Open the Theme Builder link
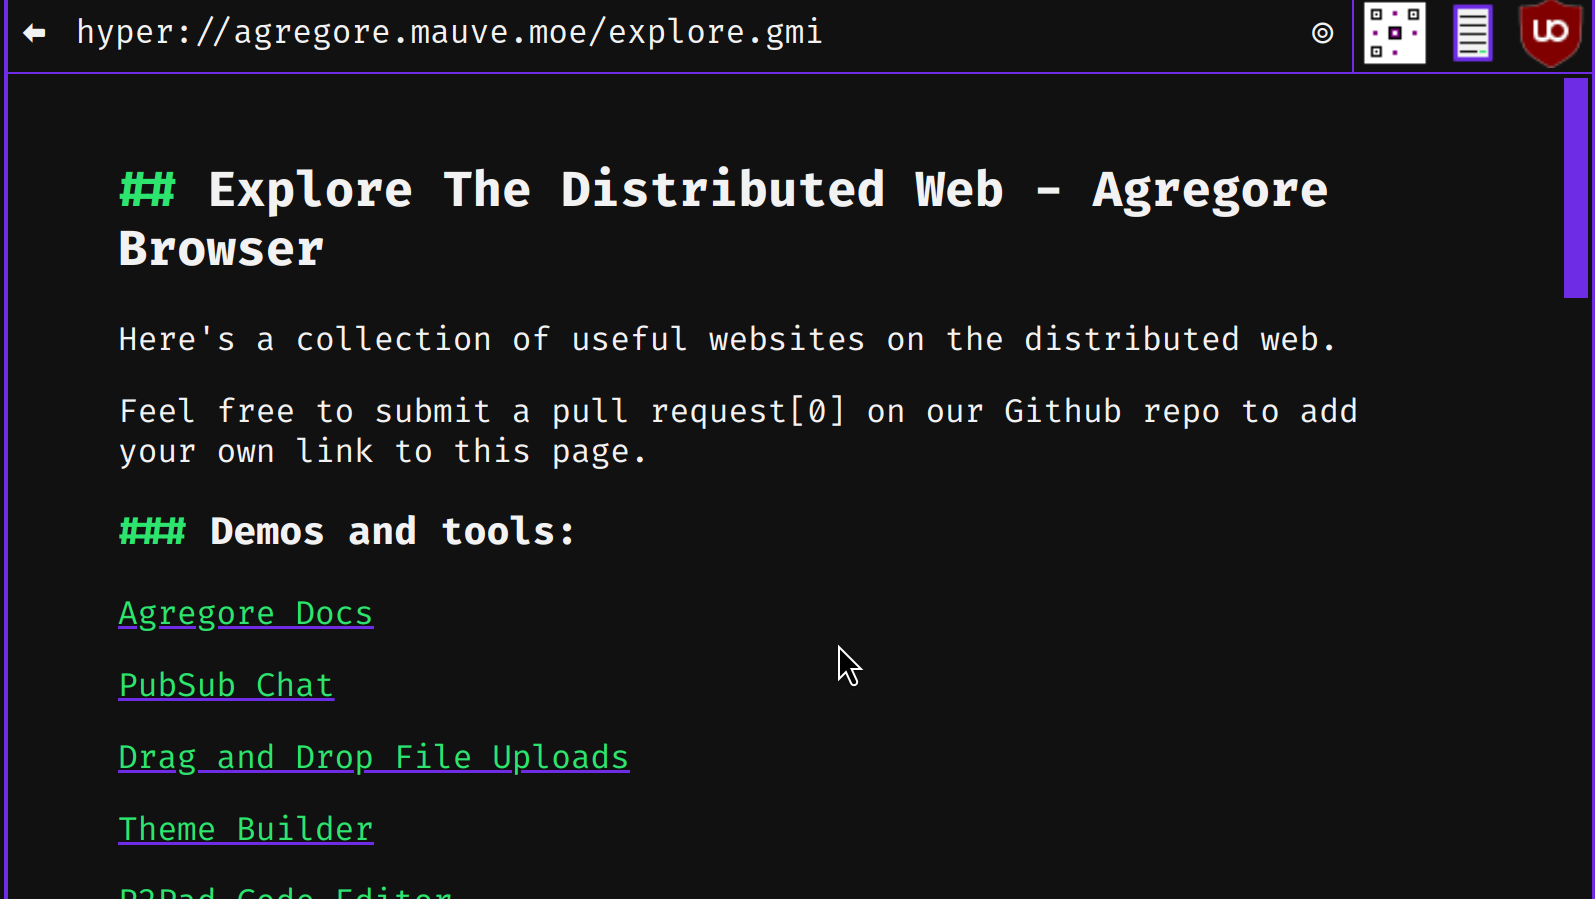The height and width of the screenshot is (899, 1595). 246,829
